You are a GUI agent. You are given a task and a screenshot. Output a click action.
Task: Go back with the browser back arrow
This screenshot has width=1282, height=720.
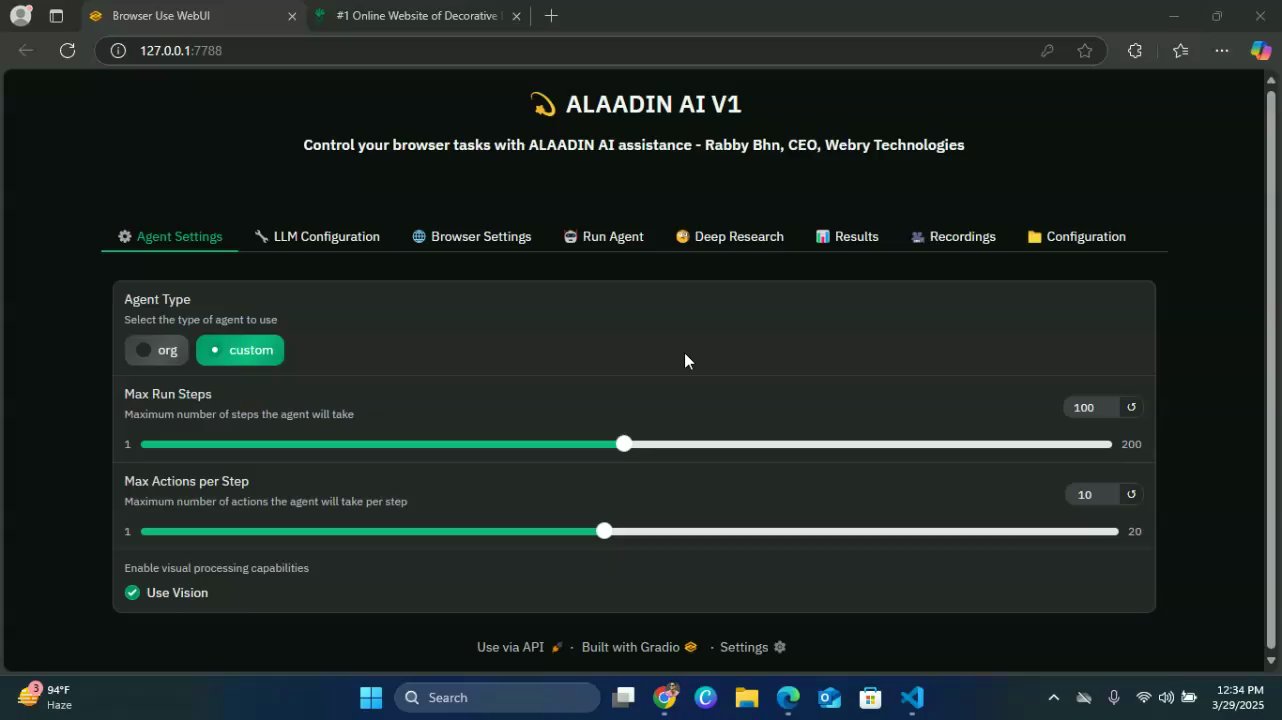click(26, 50)
